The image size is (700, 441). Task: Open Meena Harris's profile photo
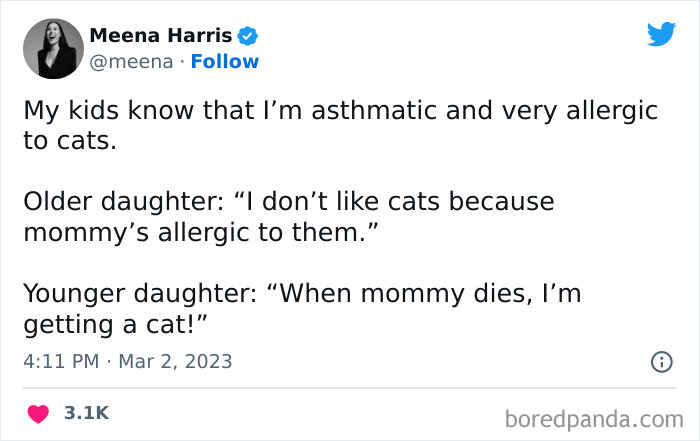48,49
